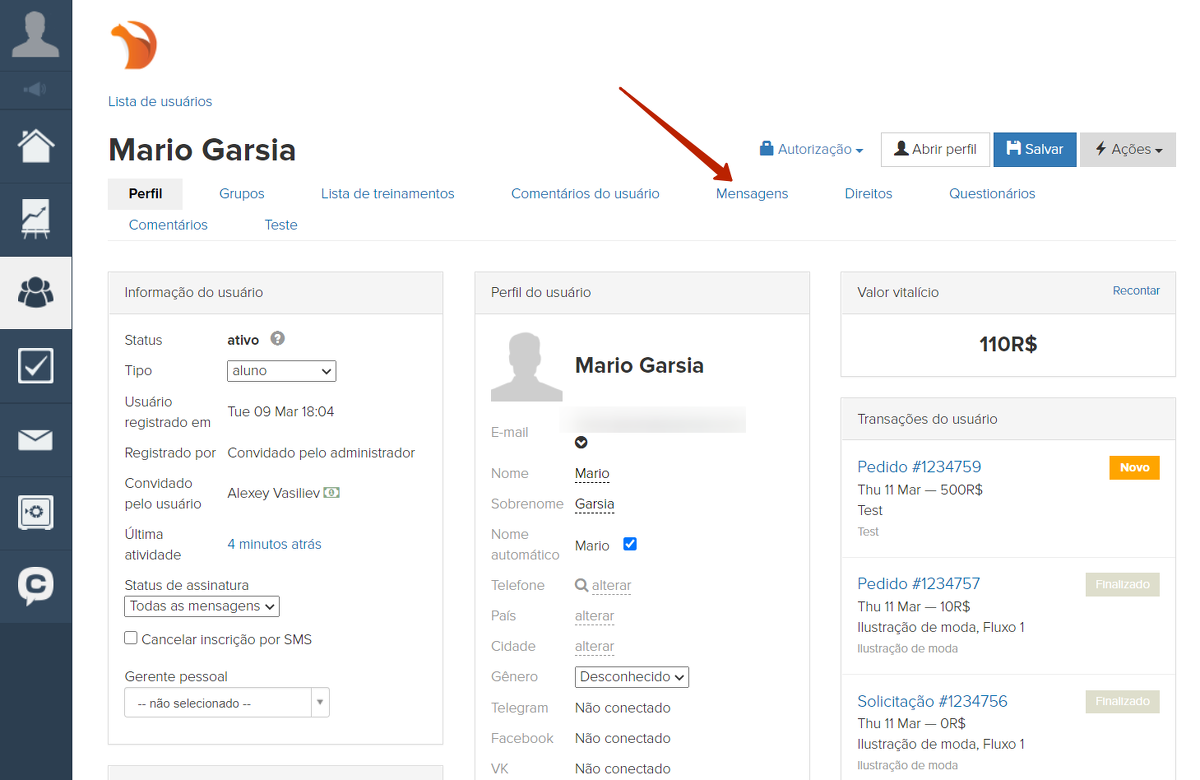This screenshot has height=780, width=1200.
Task: Expand the Status de assinatura dropdown
Action: click(202, 606)
